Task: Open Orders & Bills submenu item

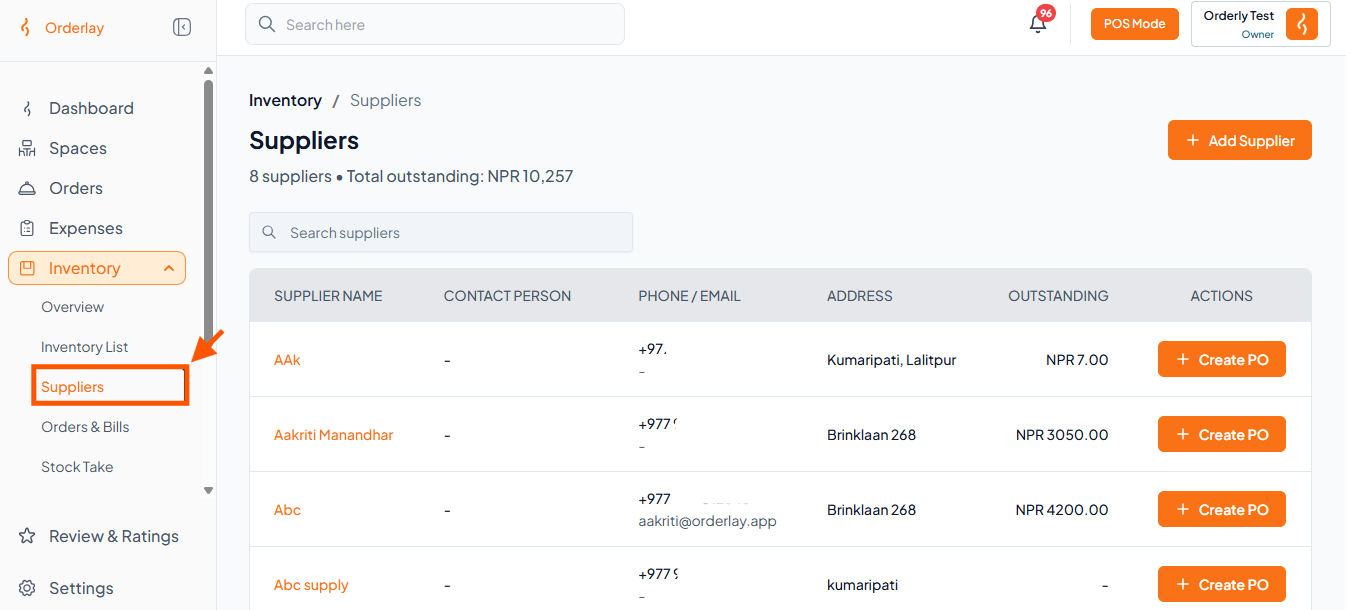Action: (85, 427)
